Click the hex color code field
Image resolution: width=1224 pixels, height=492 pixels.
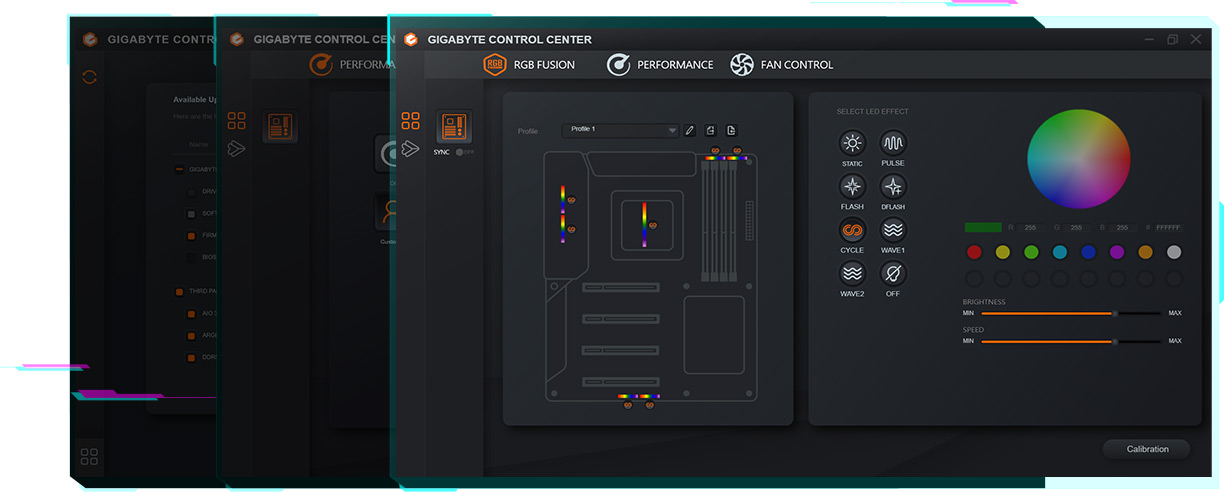1168,228
